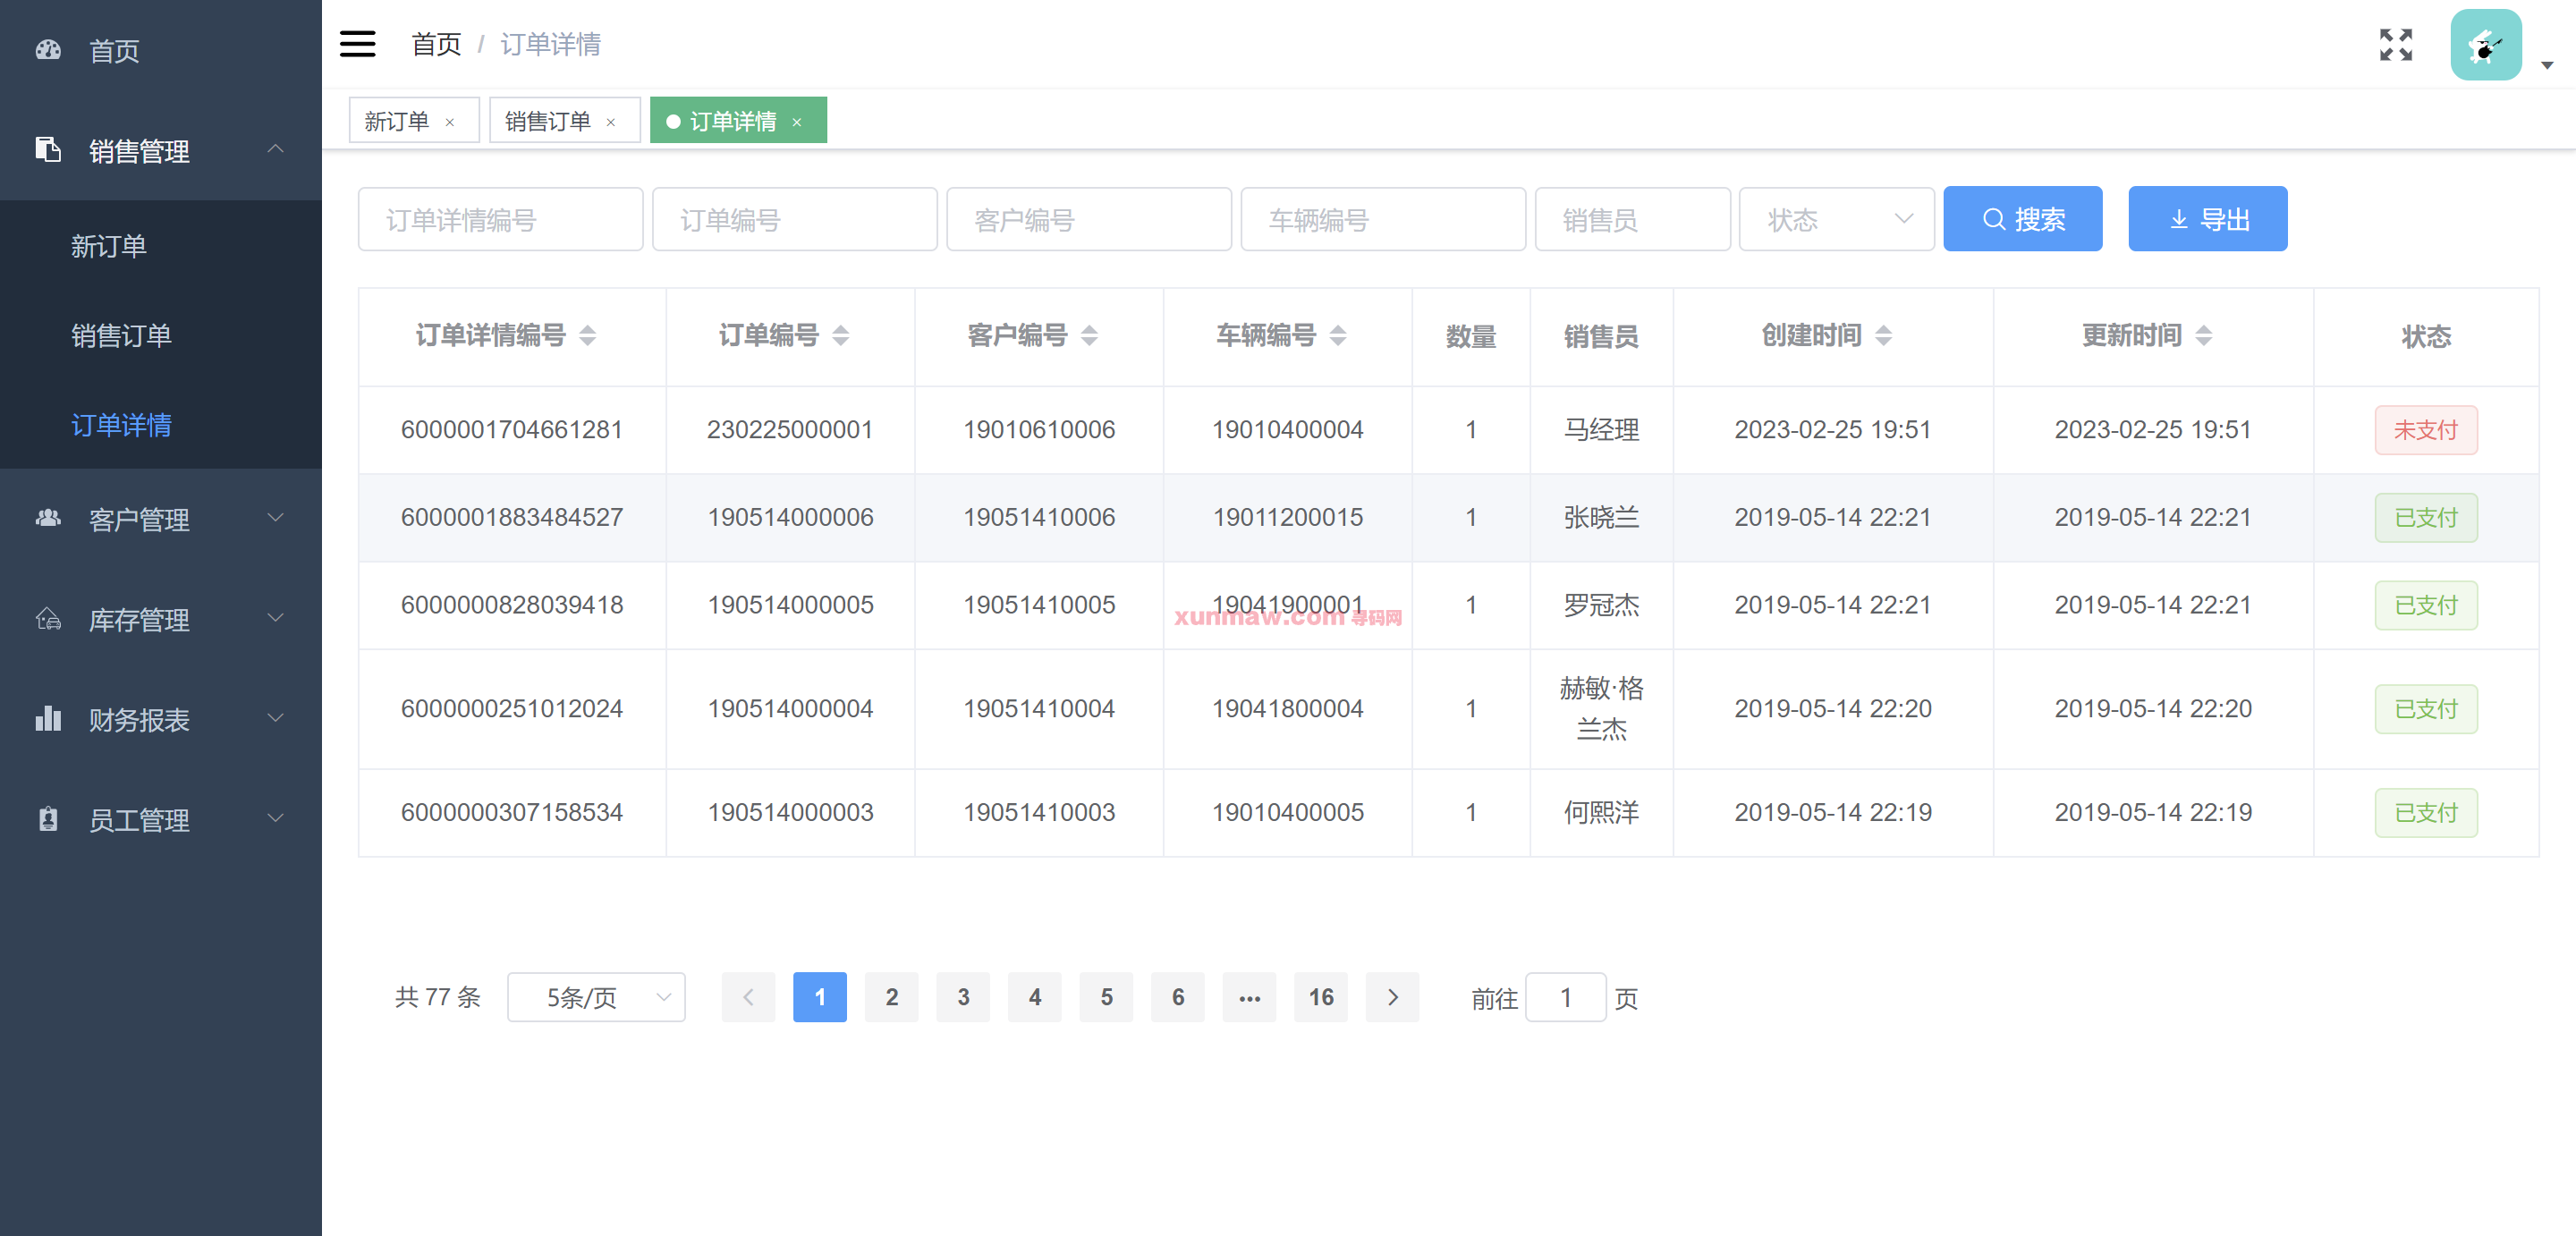Open the user avatar menu
The image size is (2576, 1236).
tap(2485, 45)
